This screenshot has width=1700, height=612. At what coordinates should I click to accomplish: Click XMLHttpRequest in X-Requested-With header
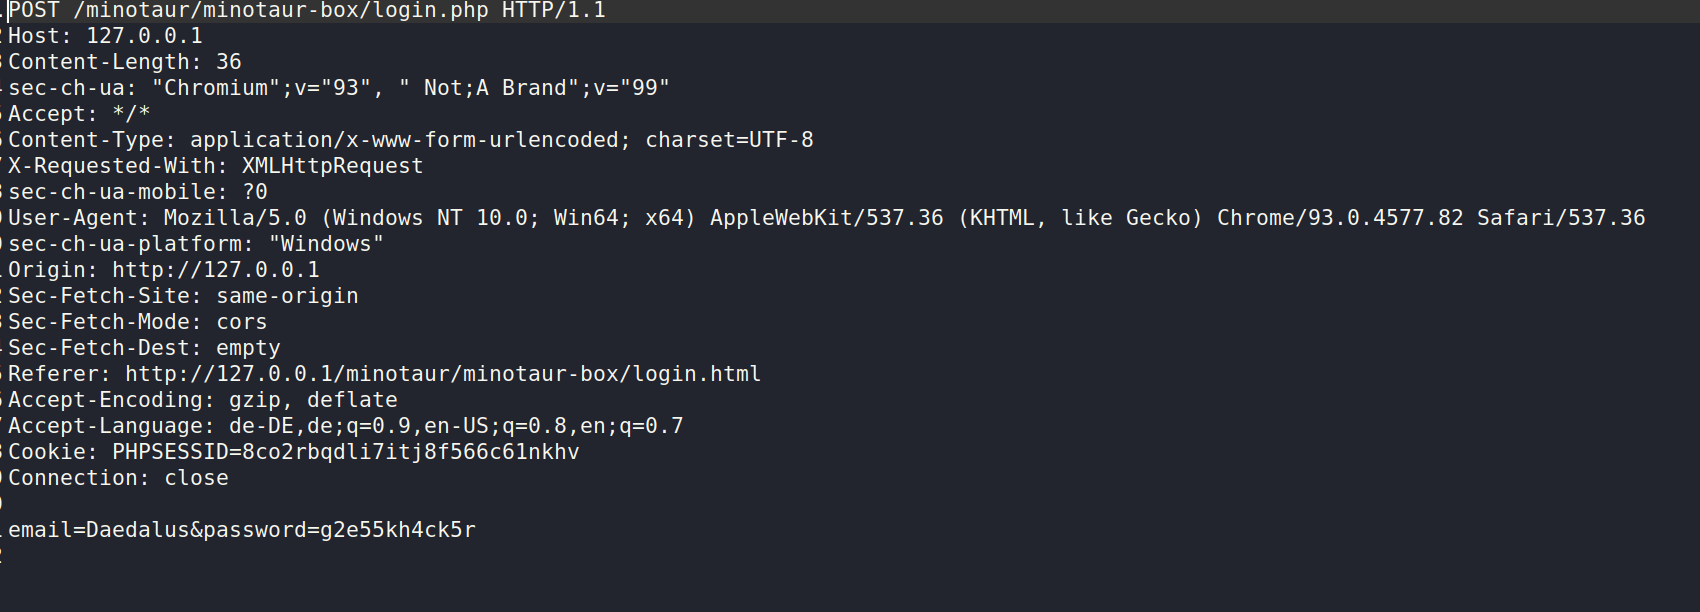tap(332, 167)
